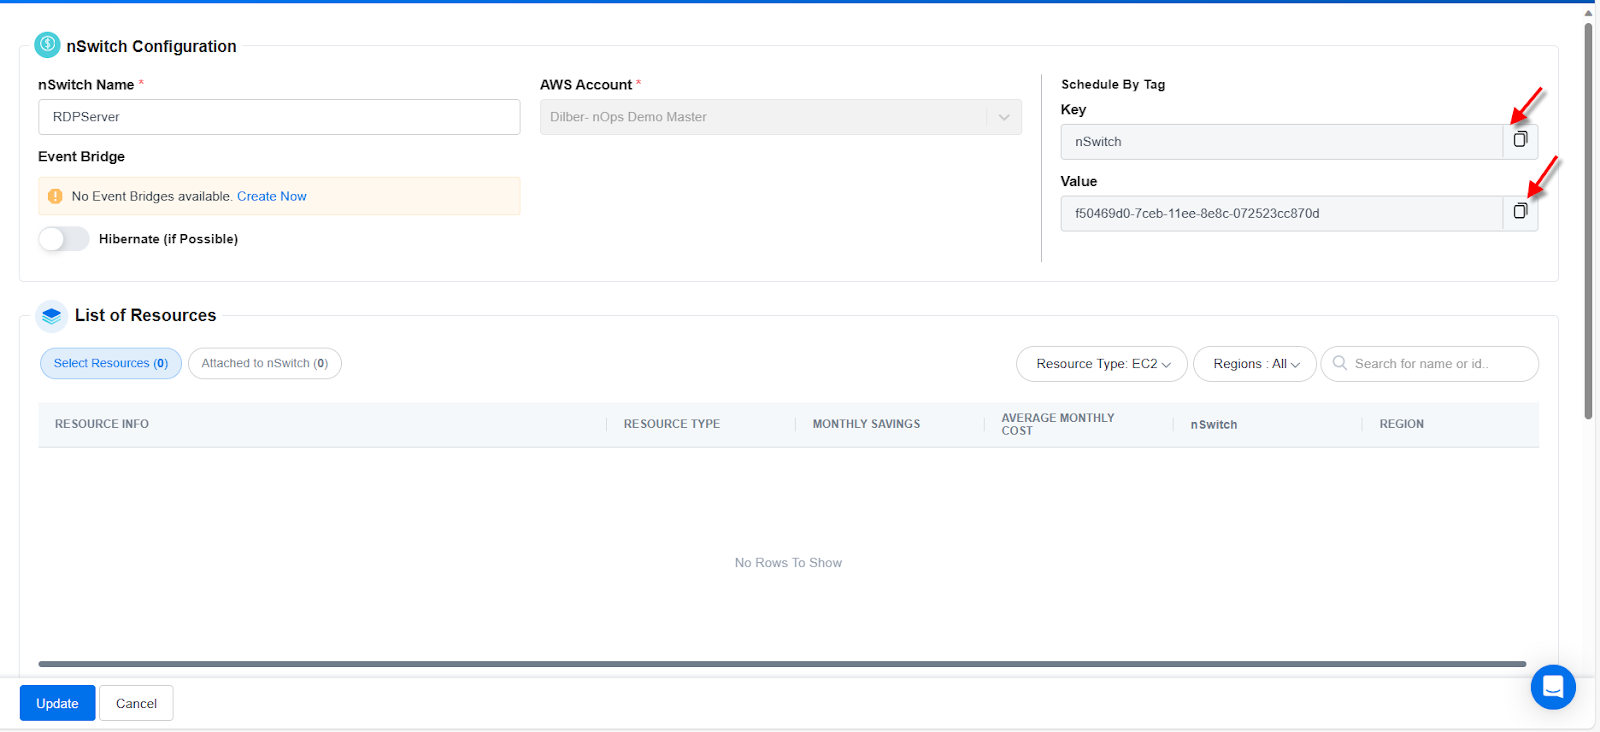Click the Event Bridge warning icon

pyautogui.click(x=55, y=197)
